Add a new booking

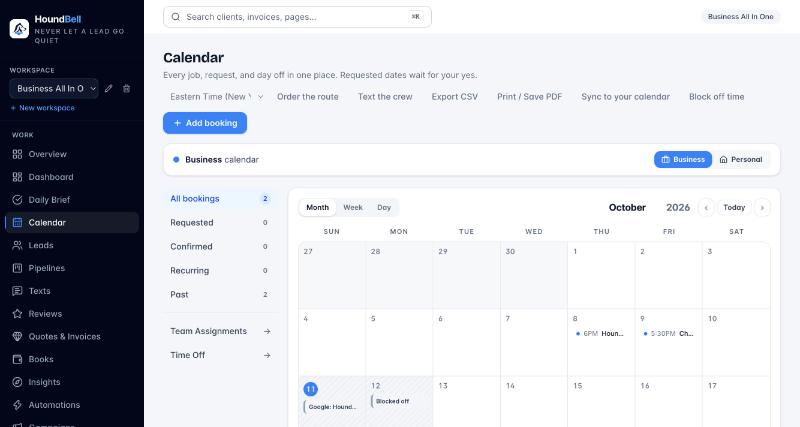tap(205, 123)
